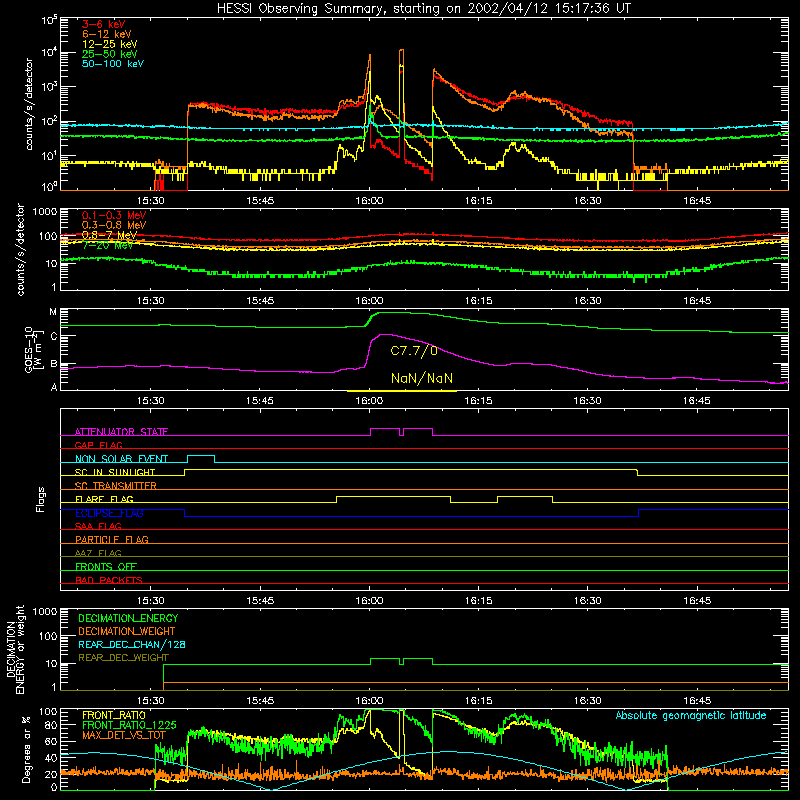Click the ATTENUATOR STATE flag label

click(x=121, y=432)
